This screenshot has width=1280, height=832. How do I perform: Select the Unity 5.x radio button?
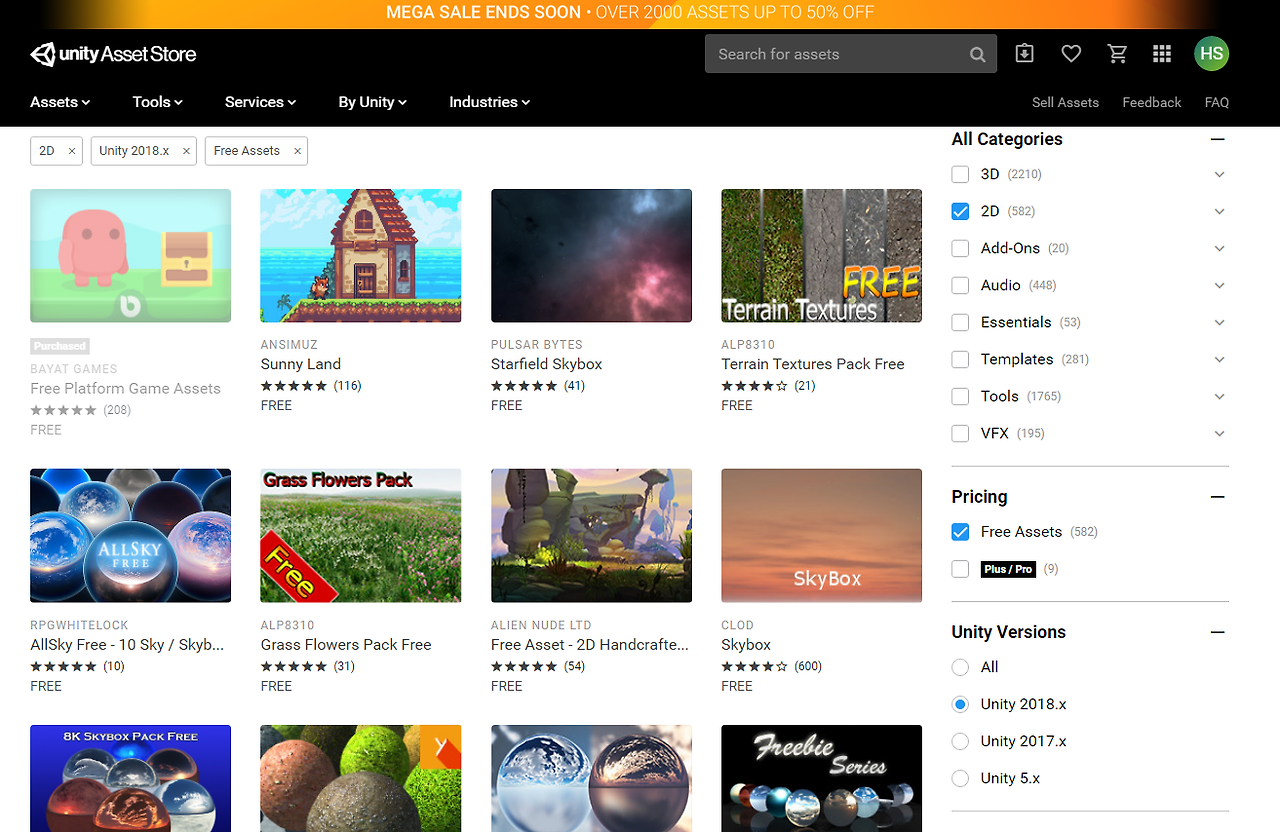960,778
